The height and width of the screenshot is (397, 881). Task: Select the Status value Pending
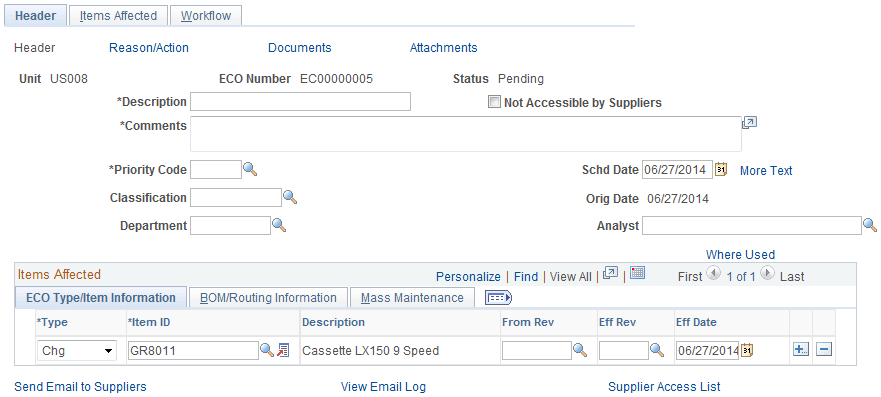pyautogui.click(x=521, y=79)
